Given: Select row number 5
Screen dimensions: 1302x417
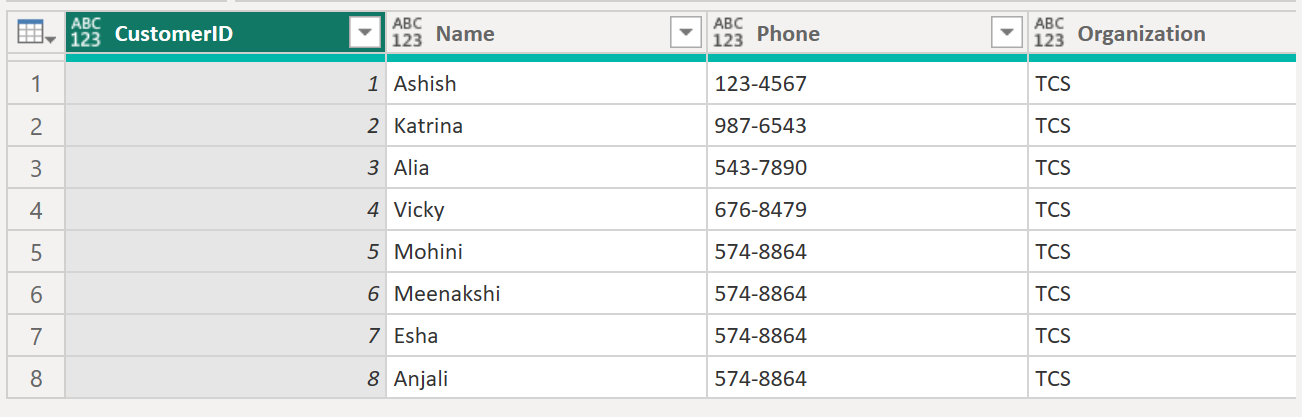Looking at the screenshot, I should [36, 252].
